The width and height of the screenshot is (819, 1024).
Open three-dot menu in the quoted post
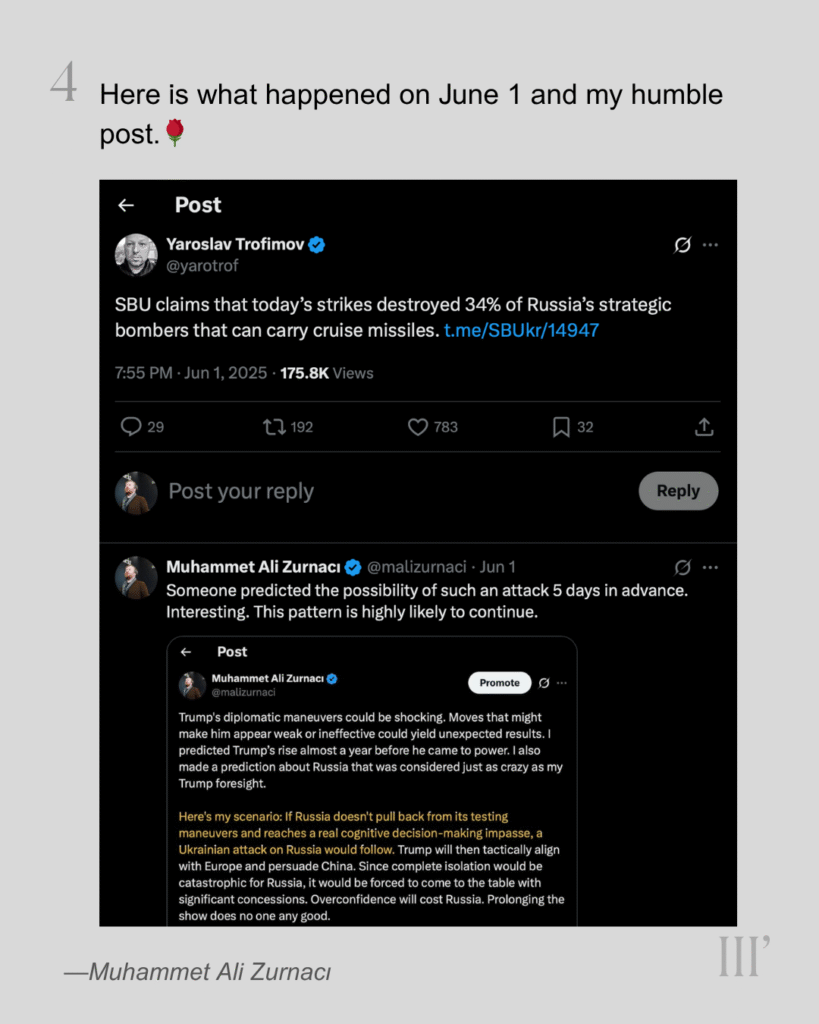(x=562, y=683)
